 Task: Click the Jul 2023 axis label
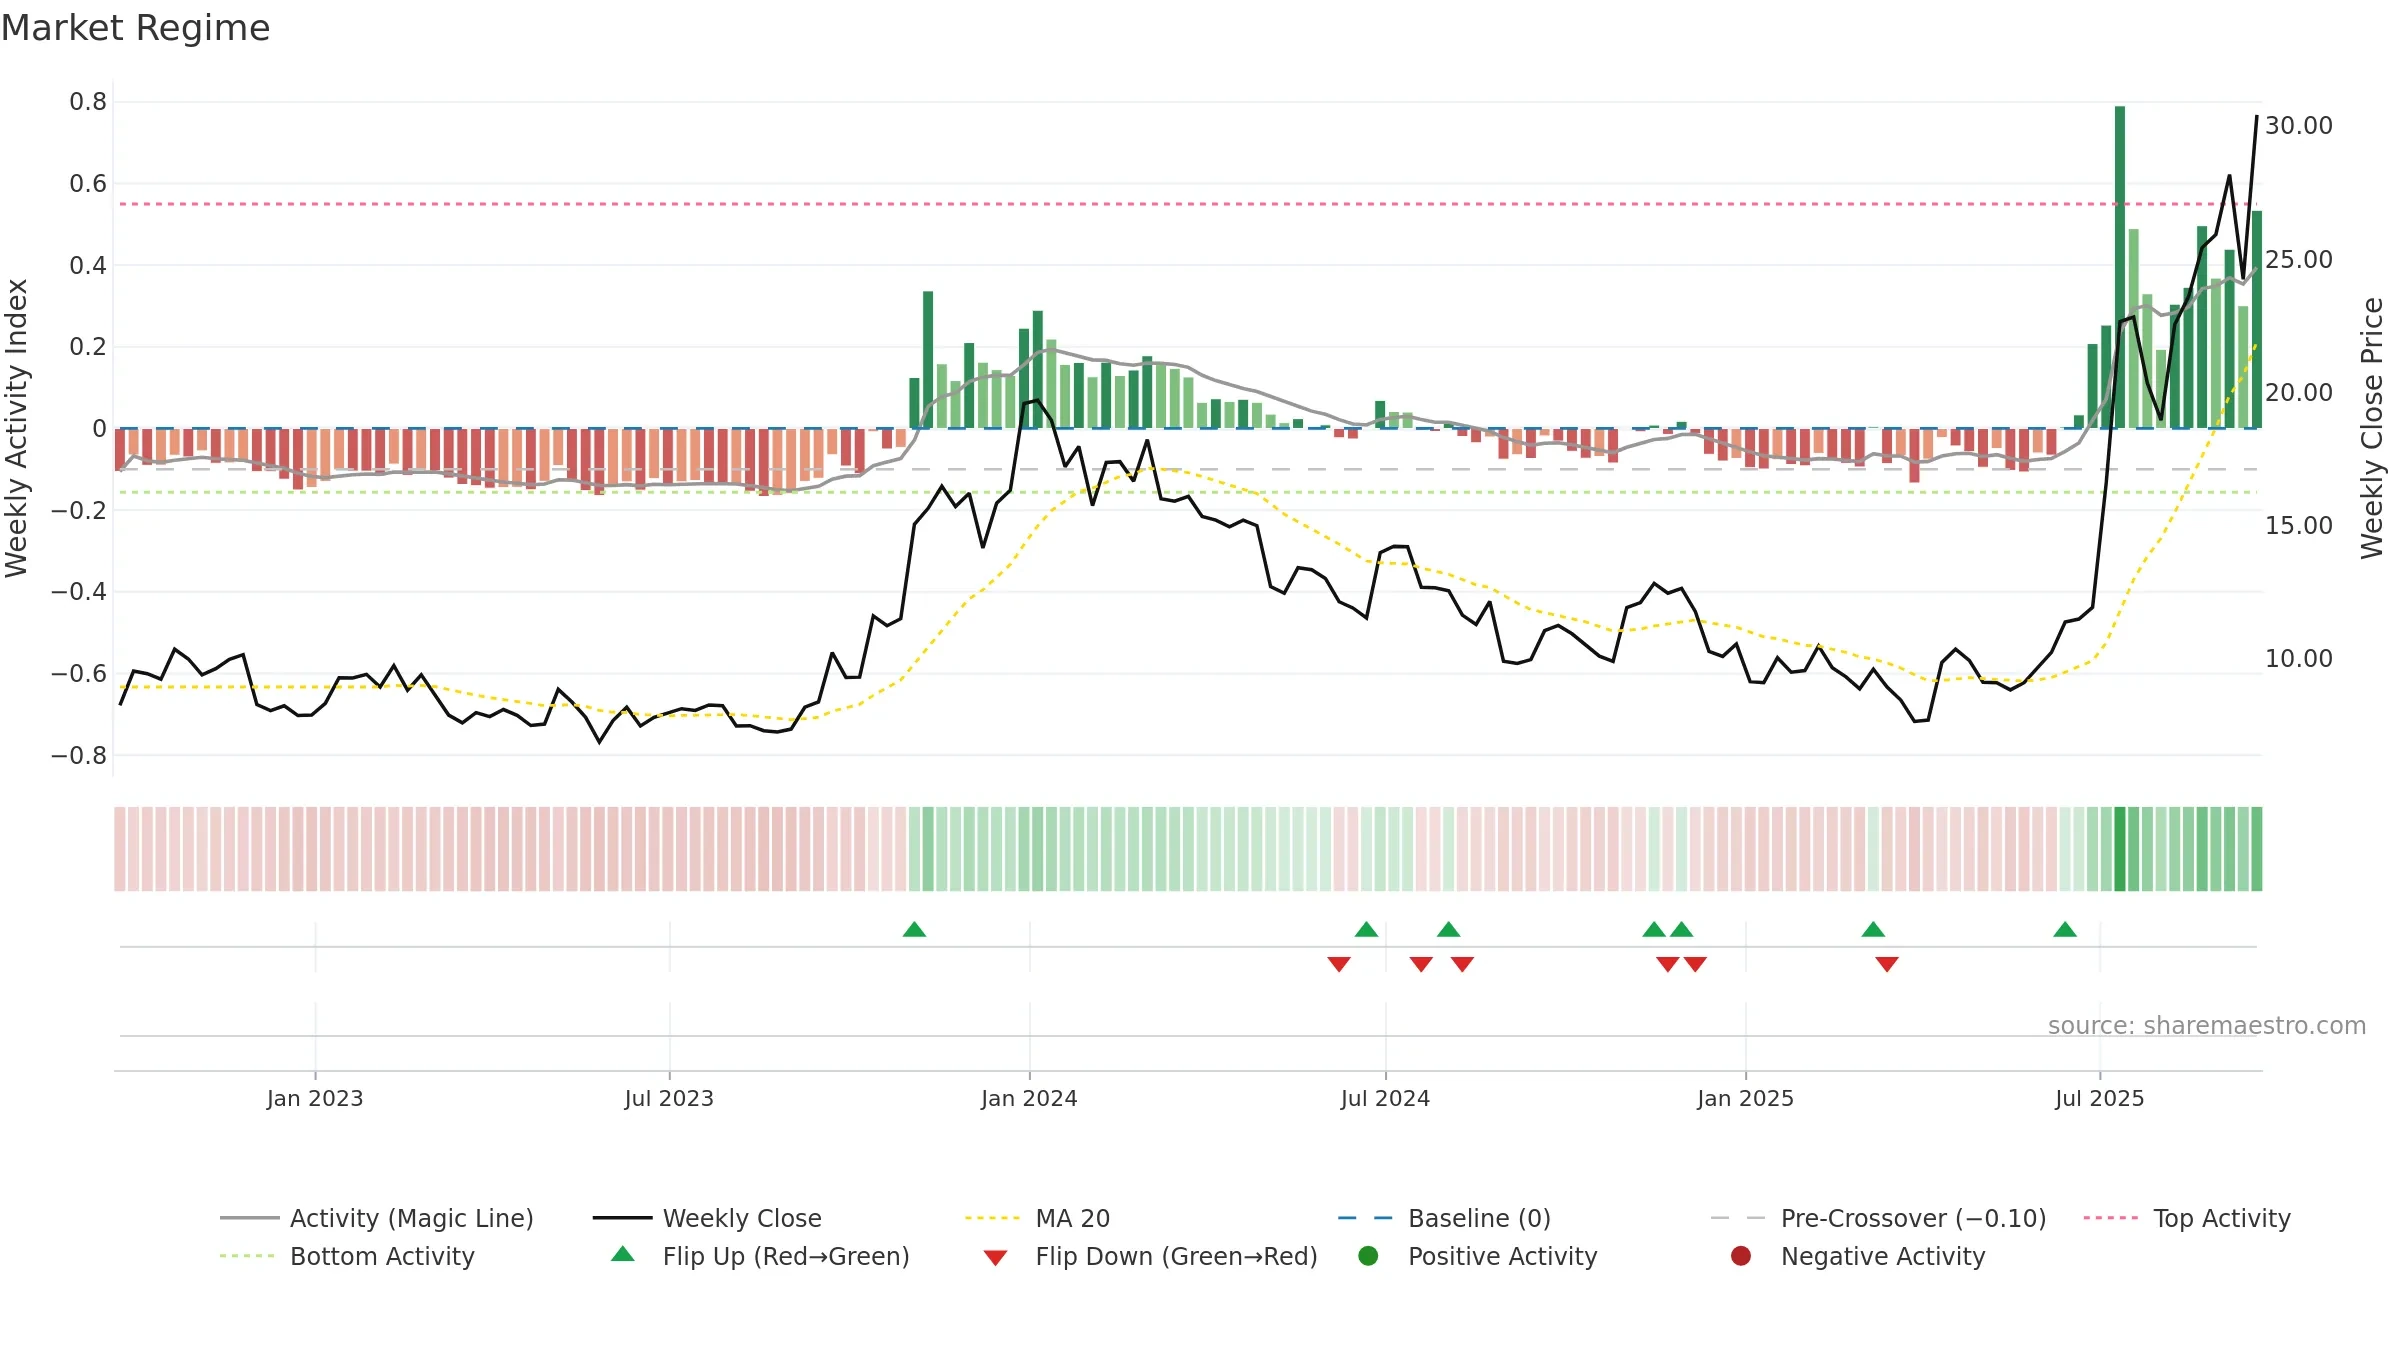tap(669, 1098)
